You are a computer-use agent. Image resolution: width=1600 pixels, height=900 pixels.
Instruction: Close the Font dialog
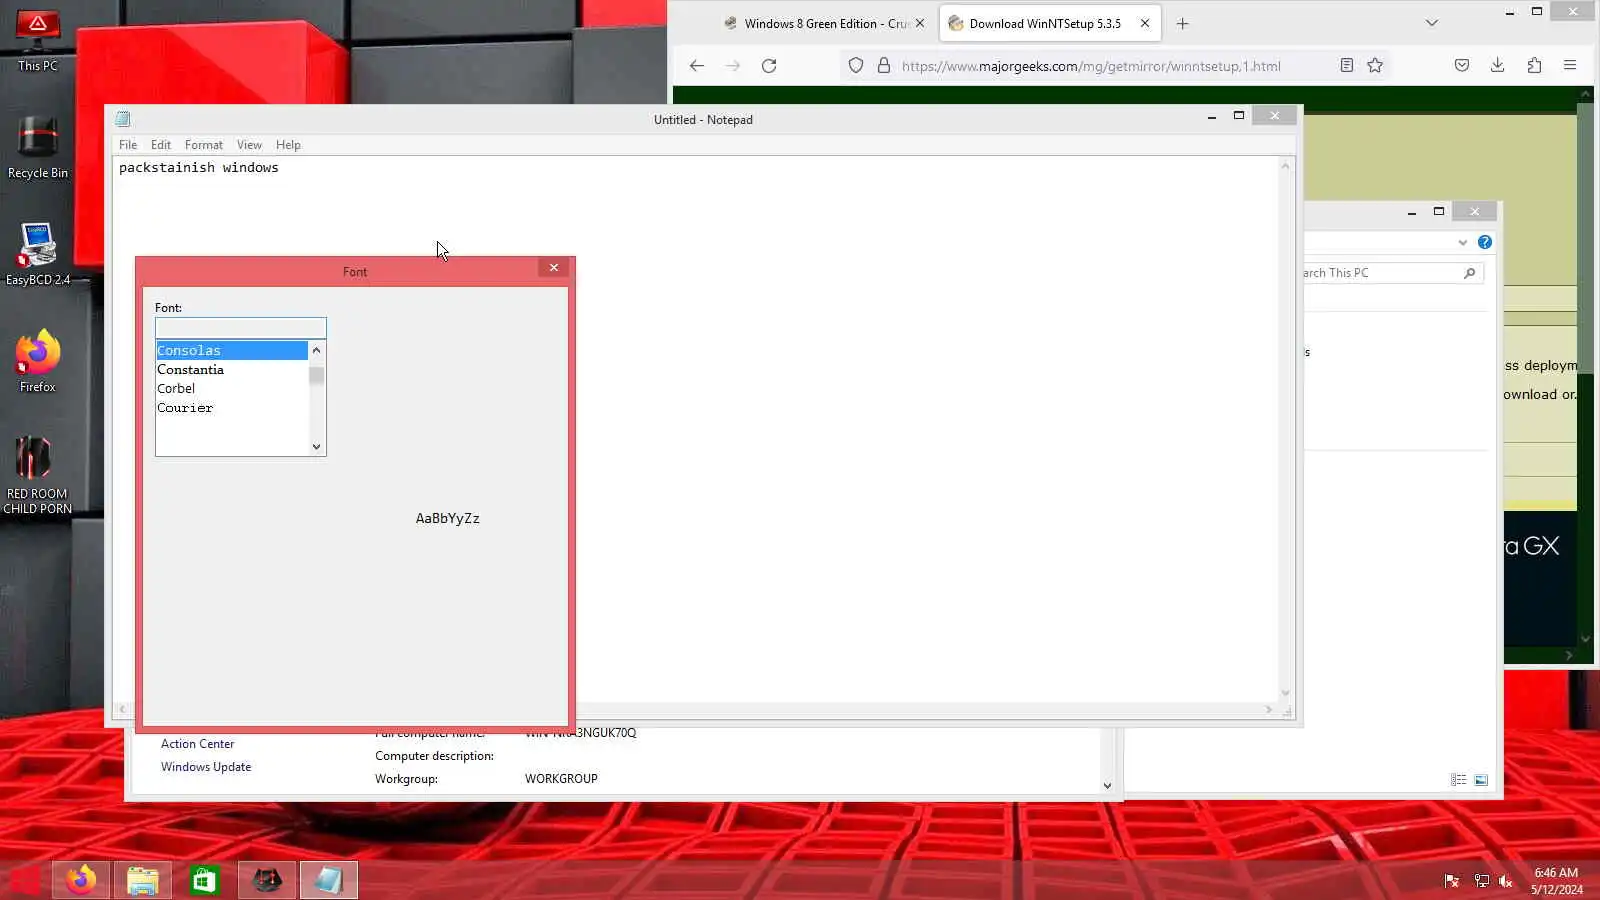click(x=554, y=268)
